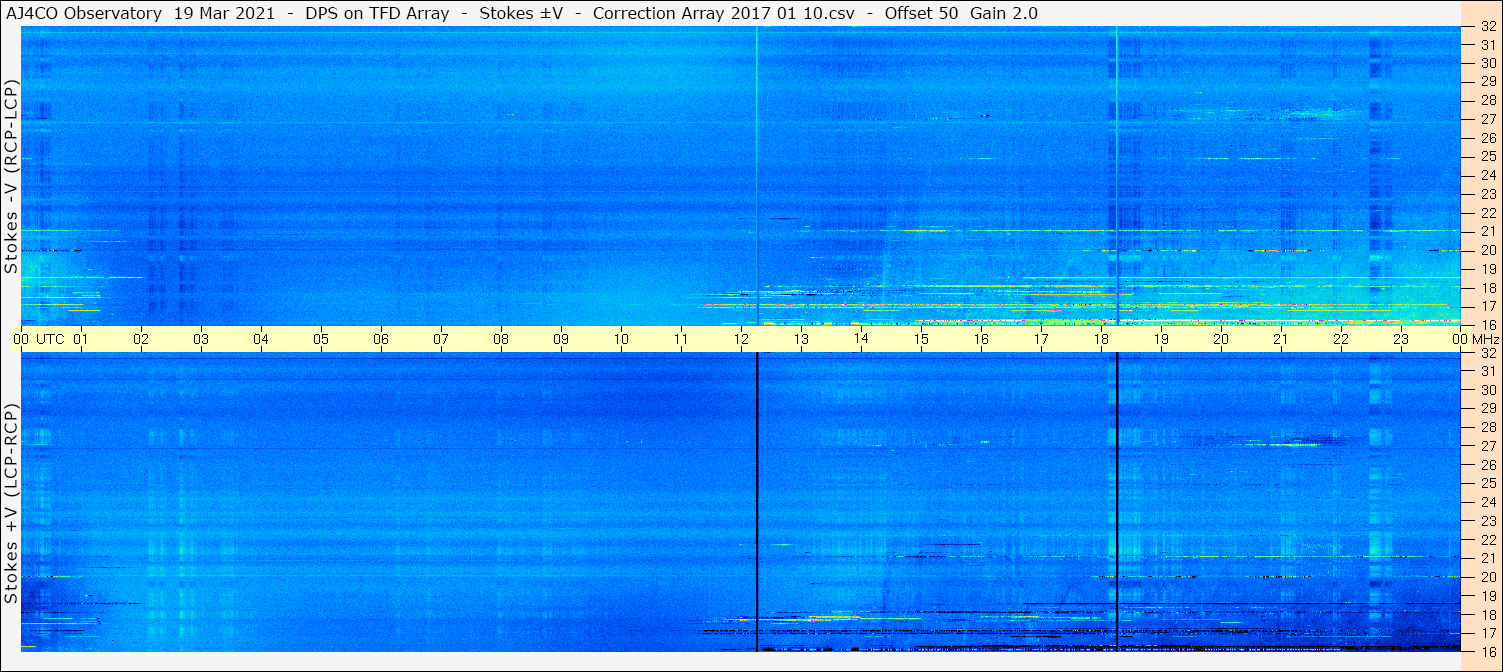Pick the 18 MHz label of the Stokes -V panel
1503x672 pixels.
1487,288
